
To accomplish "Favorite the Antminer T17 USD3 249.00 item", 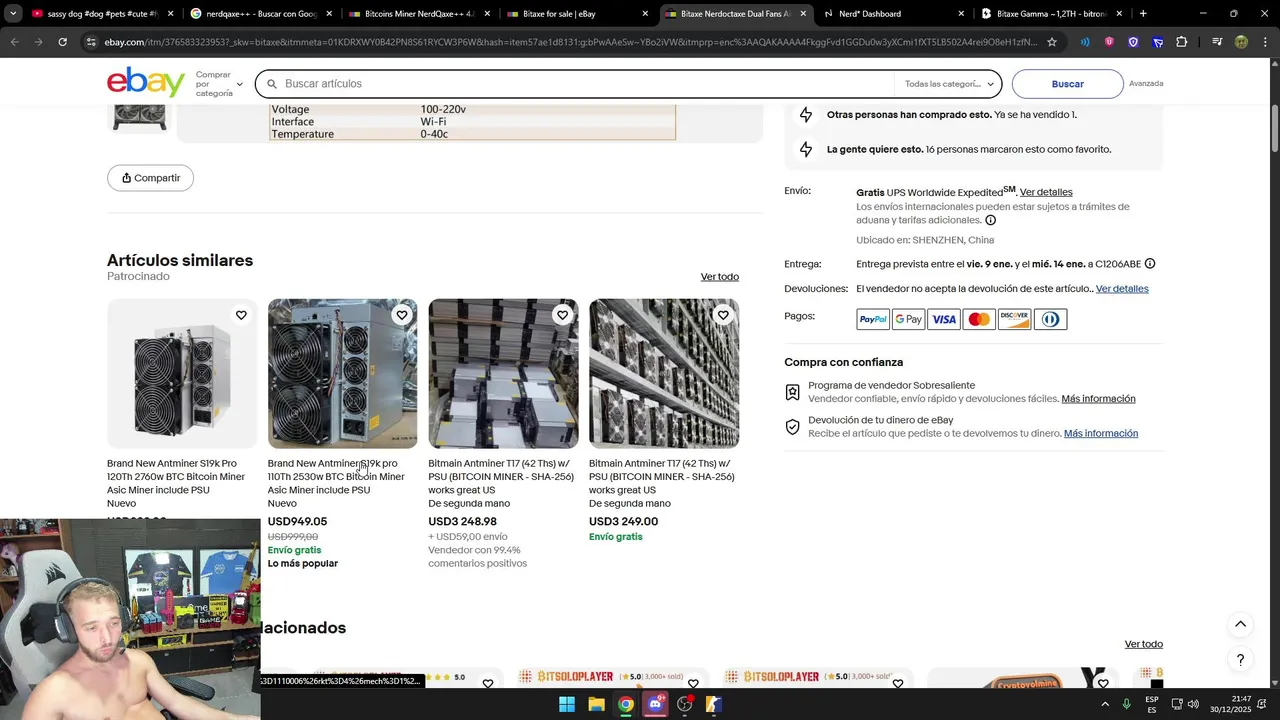I will 723,315.
